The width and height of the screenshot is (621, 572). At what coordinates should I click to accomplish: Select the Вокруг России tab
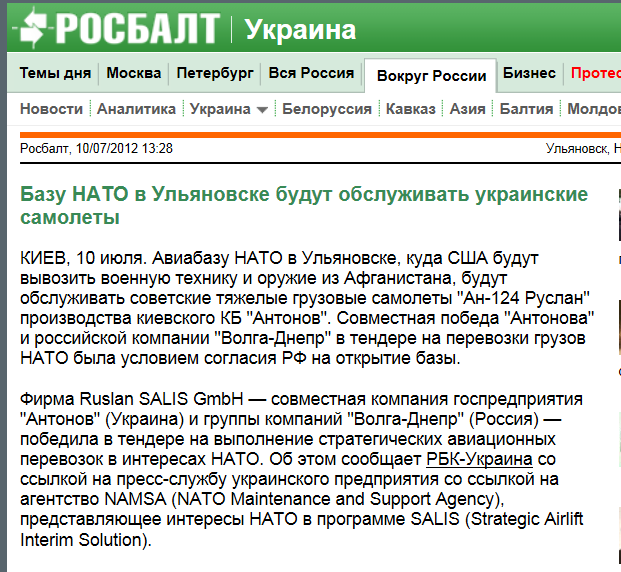tap(430, 75)
